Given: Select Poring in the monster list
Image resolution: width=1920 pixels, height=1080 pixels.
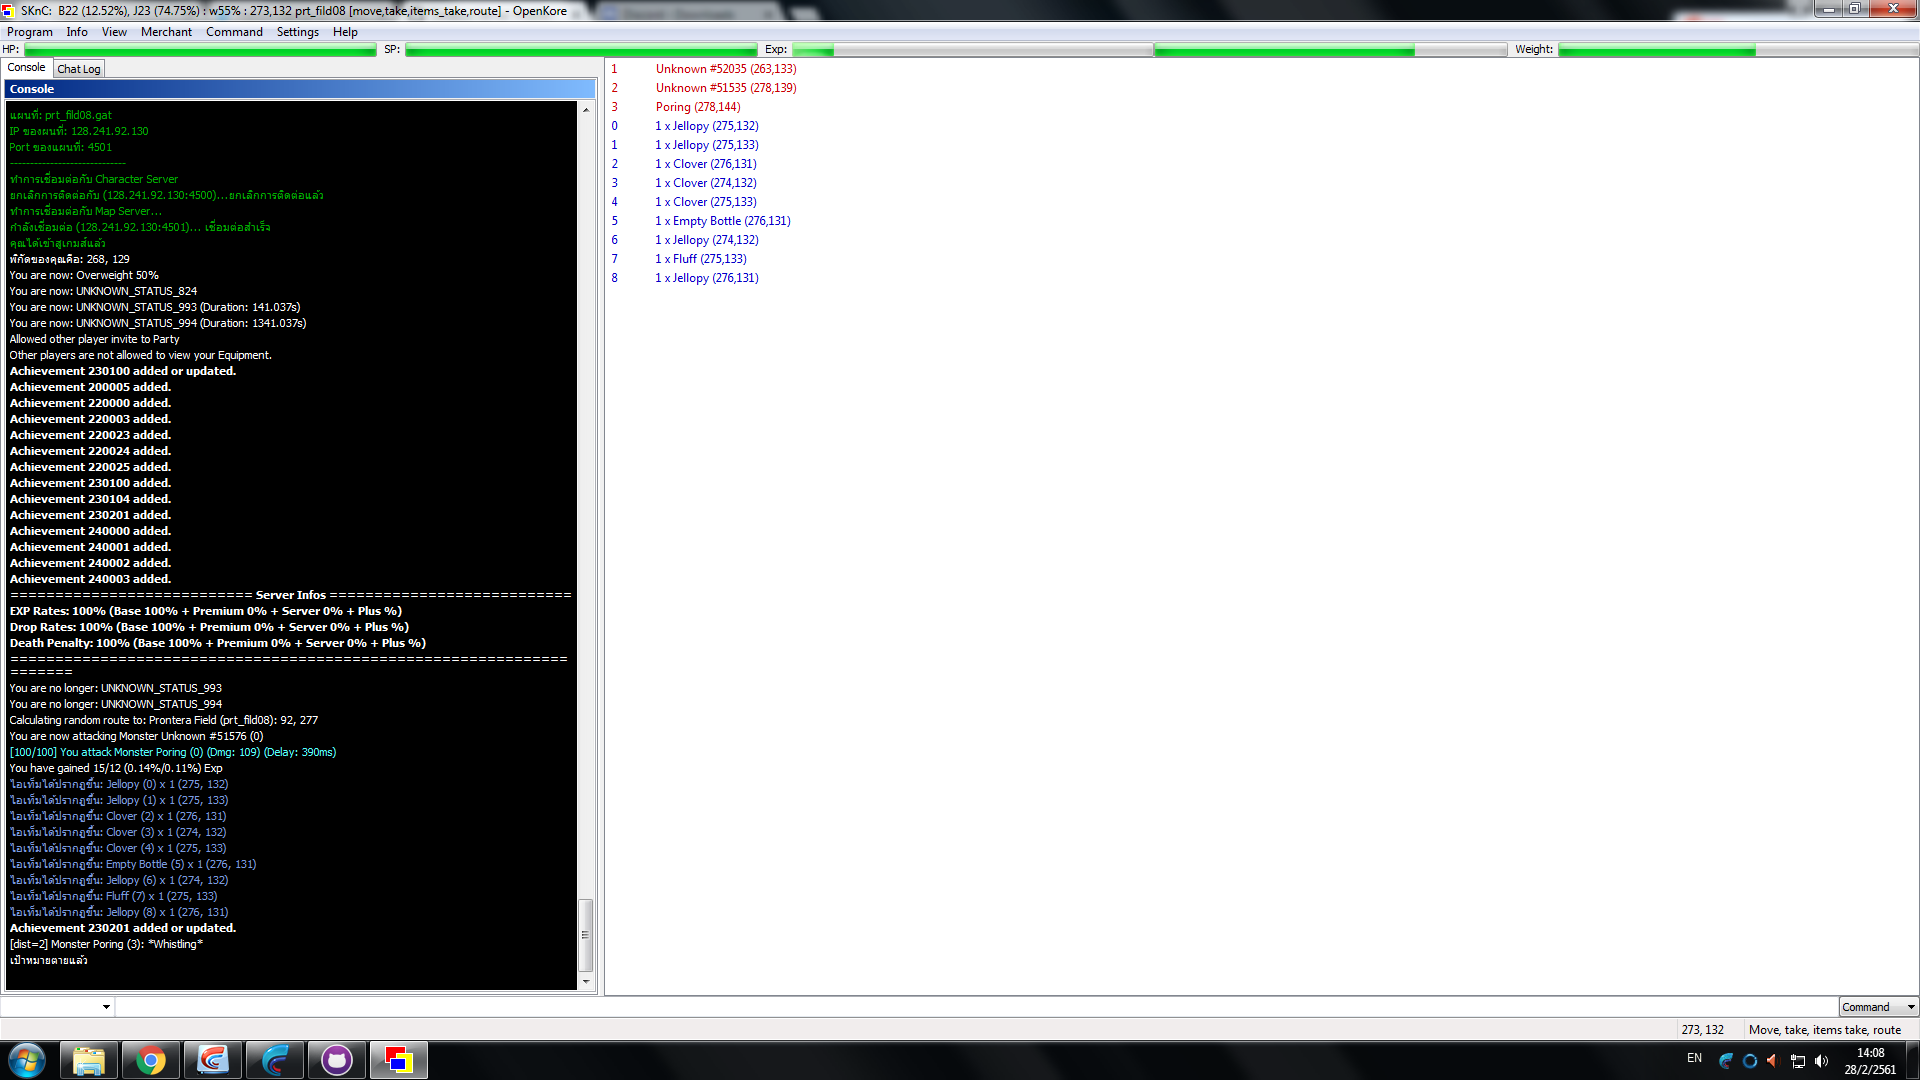Looking at the screenshot, I should point(697,107).
